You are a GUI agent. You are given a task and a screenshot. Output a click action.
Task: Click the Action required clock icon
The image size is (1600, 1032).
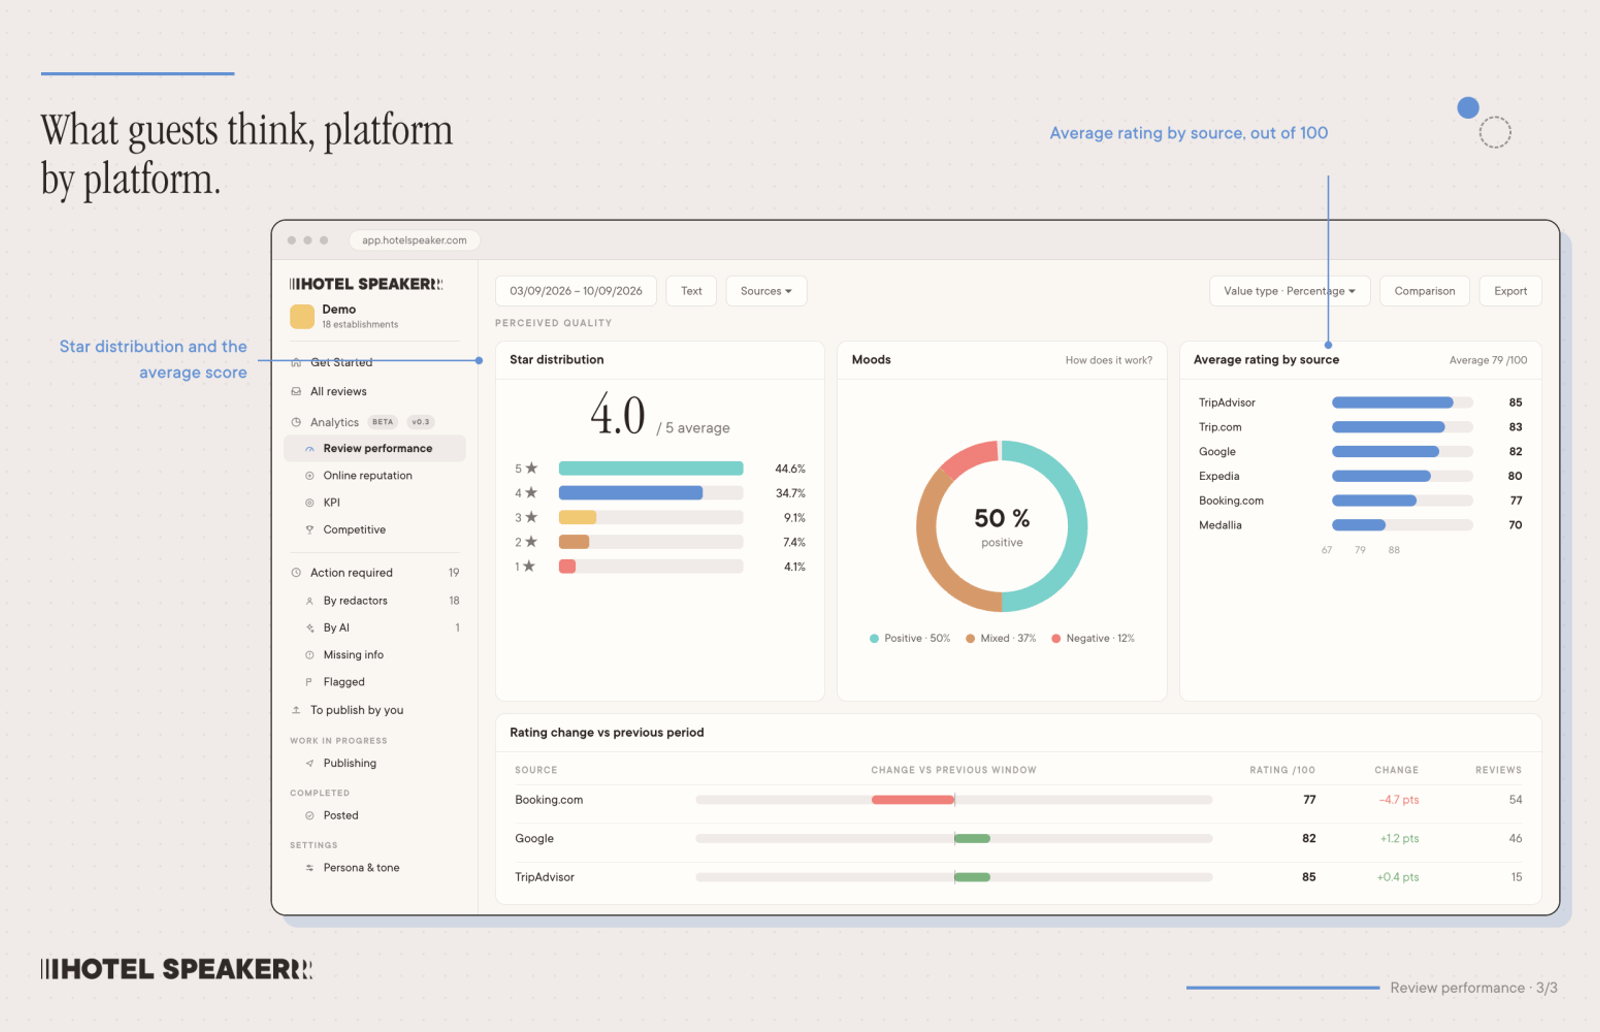(296, 573)
